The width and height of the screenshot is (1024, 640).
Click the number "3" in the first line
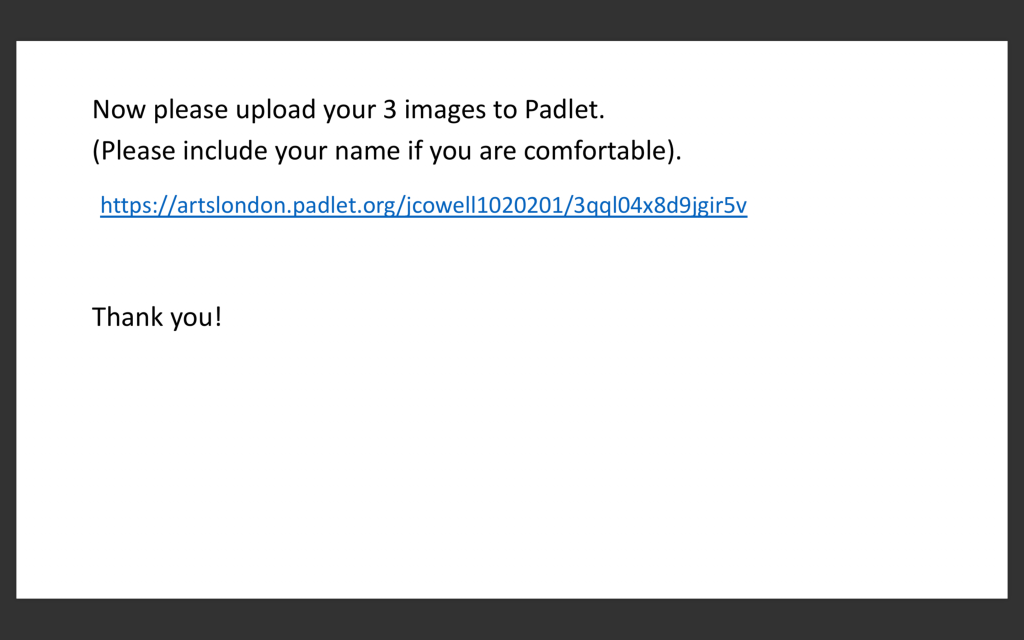pos(390,109)
